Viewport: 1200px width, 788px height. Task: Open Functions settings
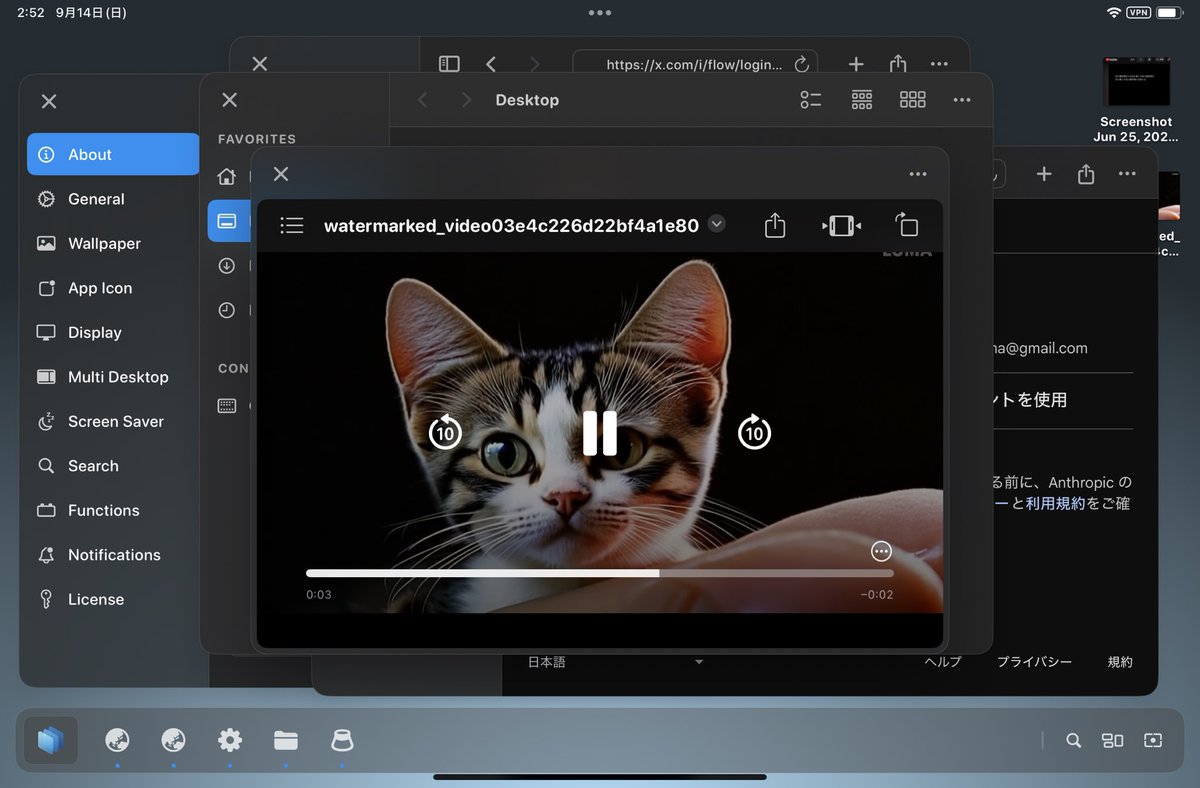pyautogui.click(x=113, y=510)
